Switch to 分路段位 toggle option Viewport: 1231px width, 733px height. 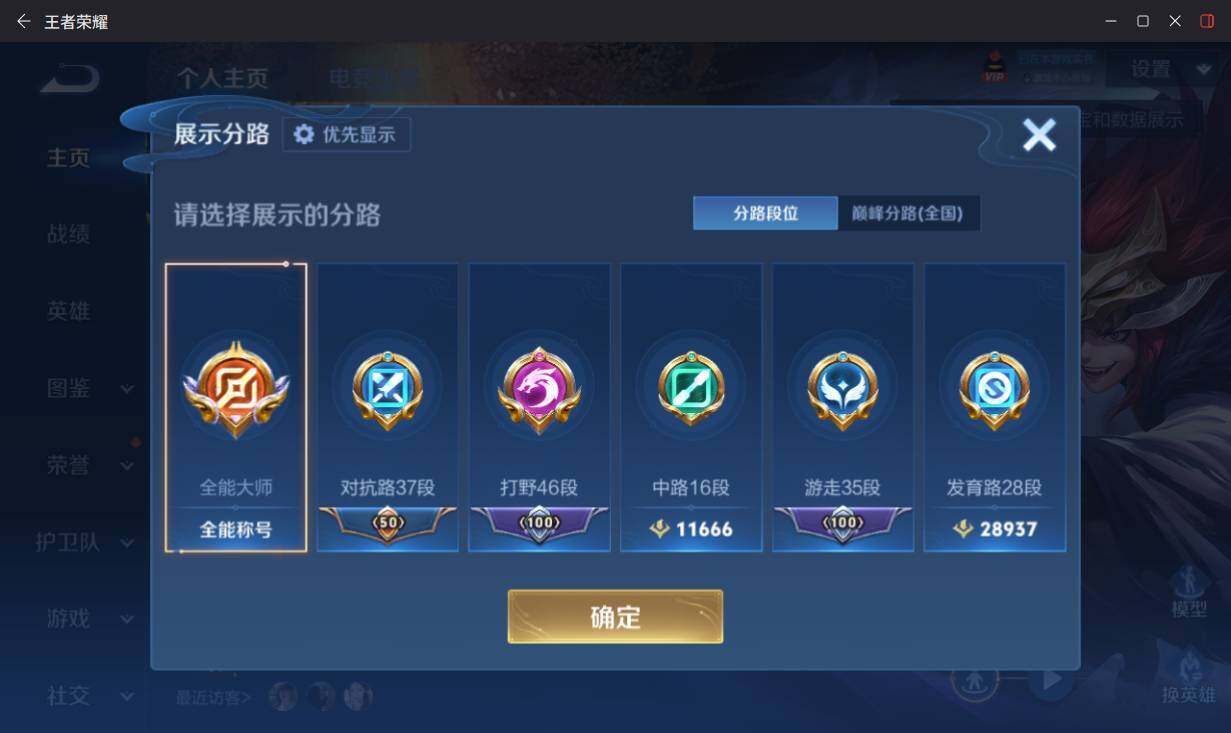[x=765, y=213]
